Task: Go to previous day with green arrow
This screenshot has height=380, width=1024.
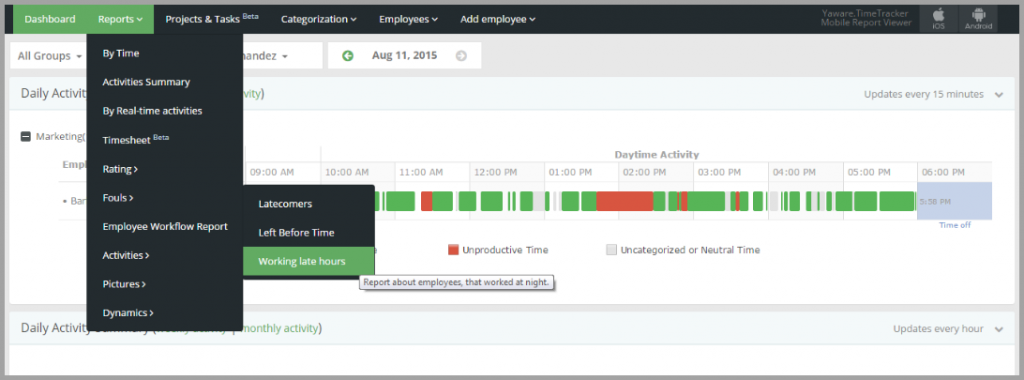Action: [348, 55]
